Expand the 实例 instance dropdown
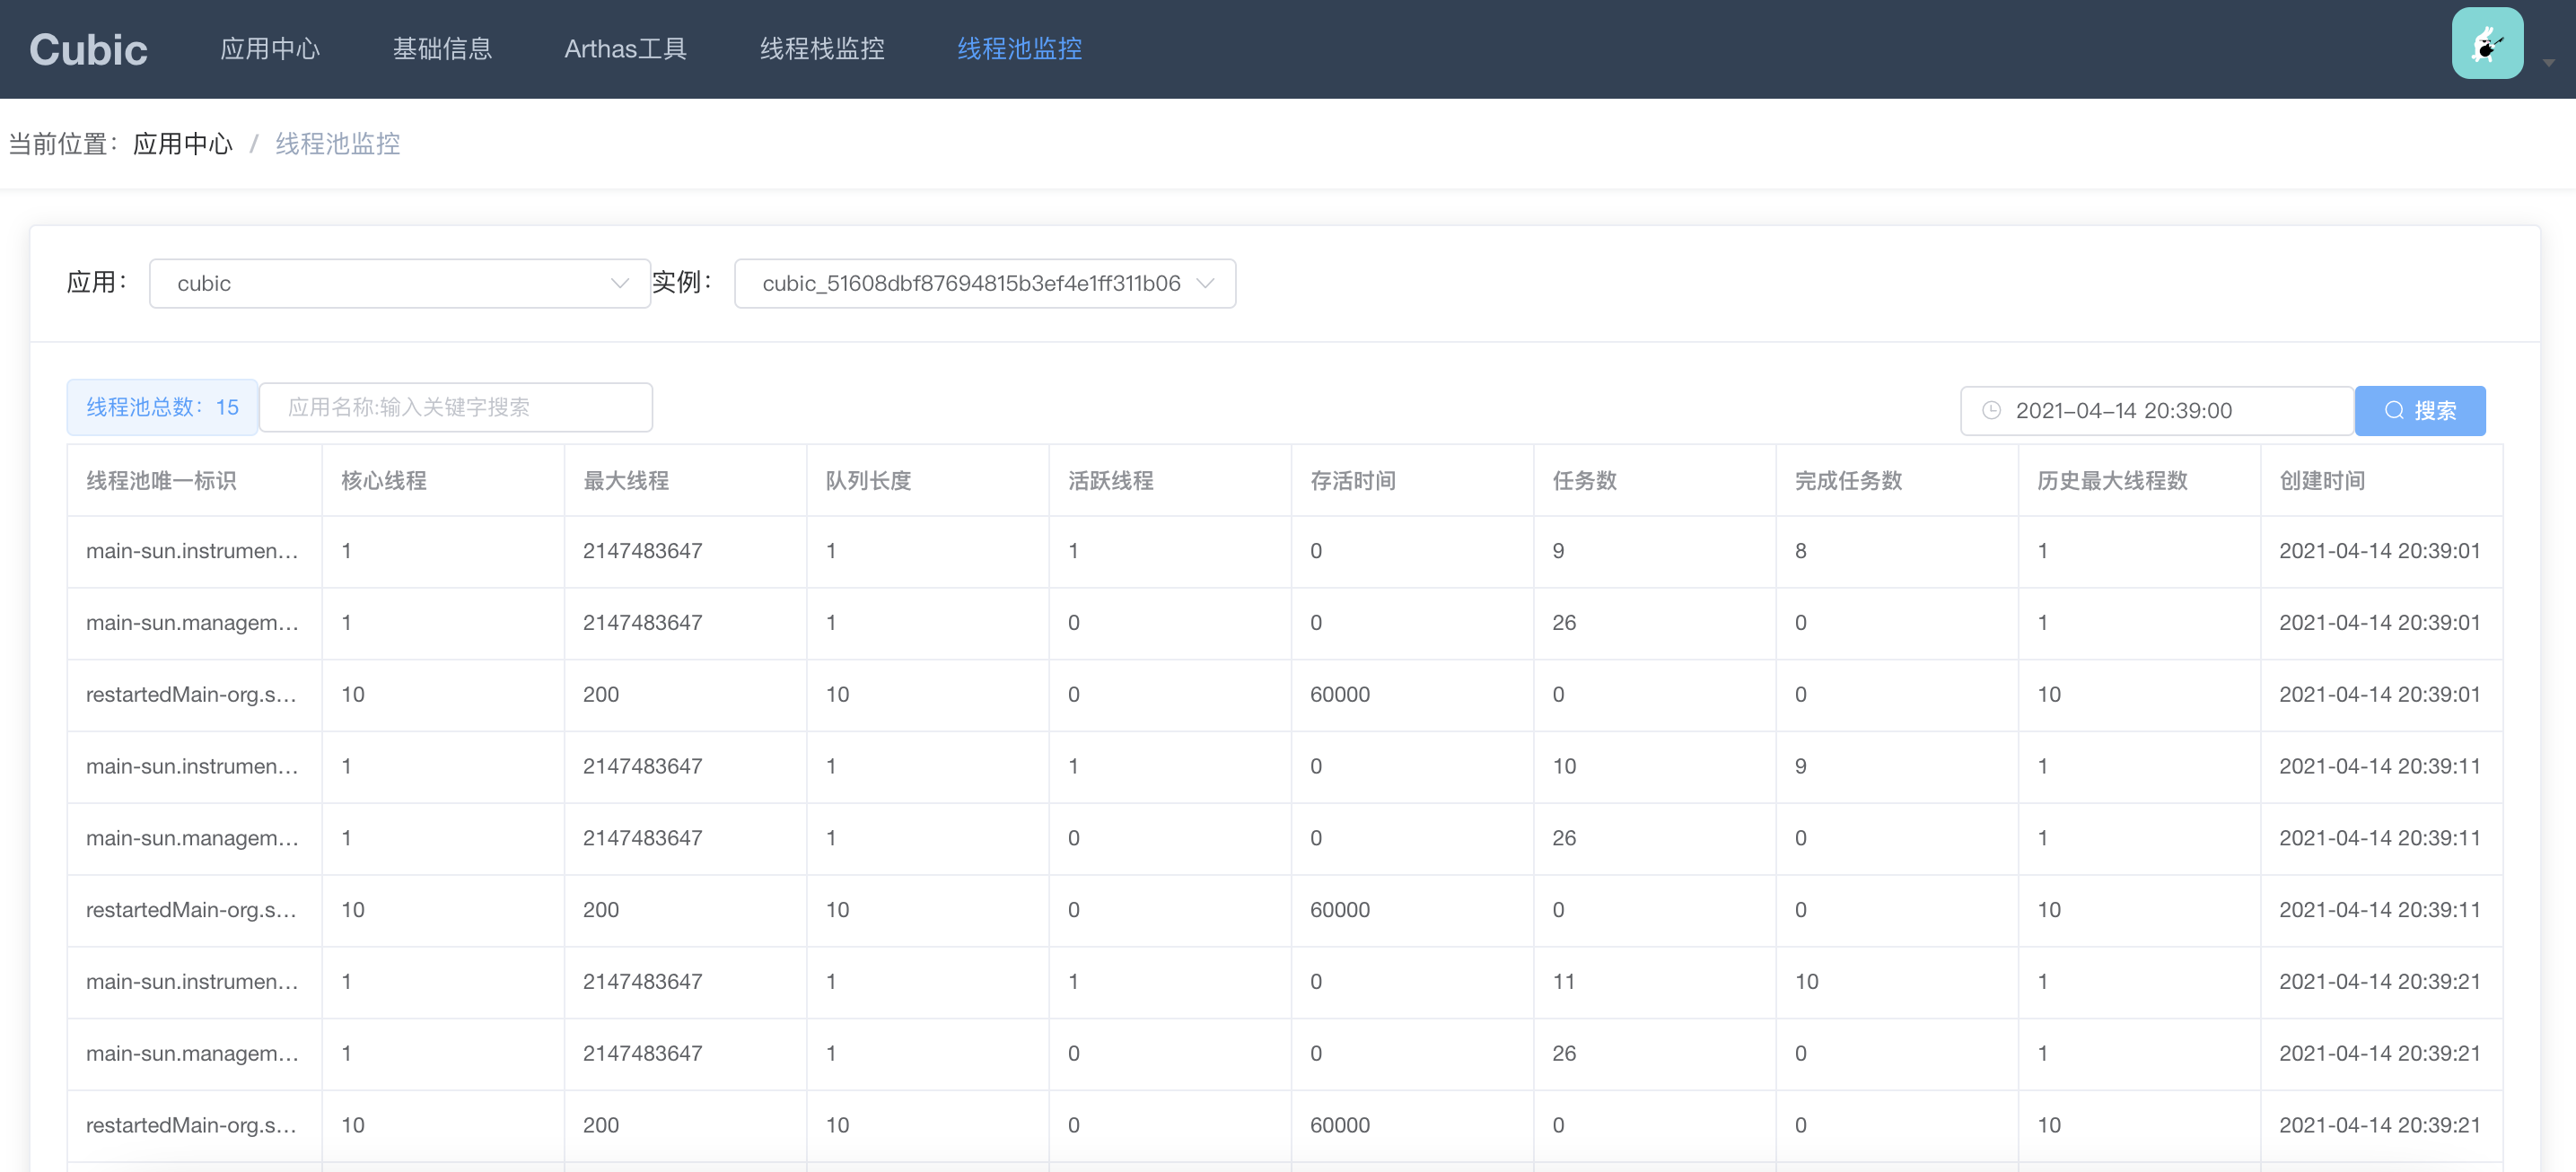2576x1172 pixels. [x=984, y=283]
